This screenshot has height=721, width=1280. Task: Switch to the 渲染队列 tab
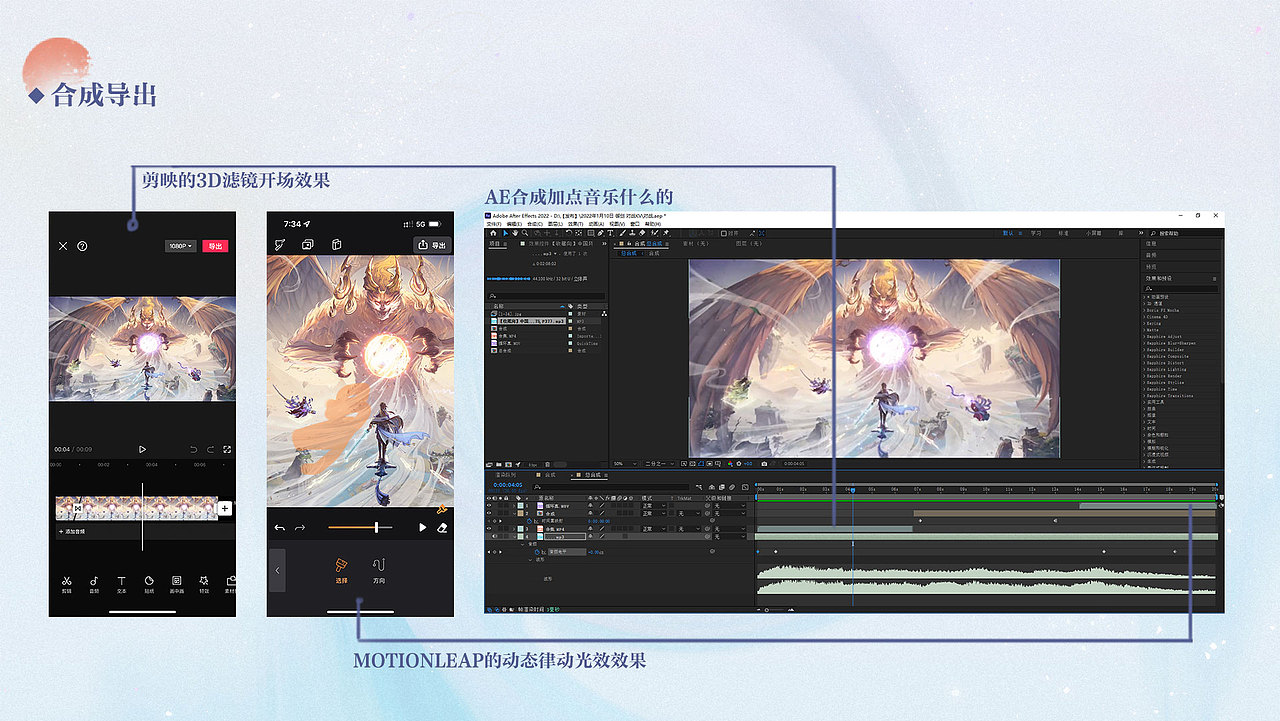point(506,475)
